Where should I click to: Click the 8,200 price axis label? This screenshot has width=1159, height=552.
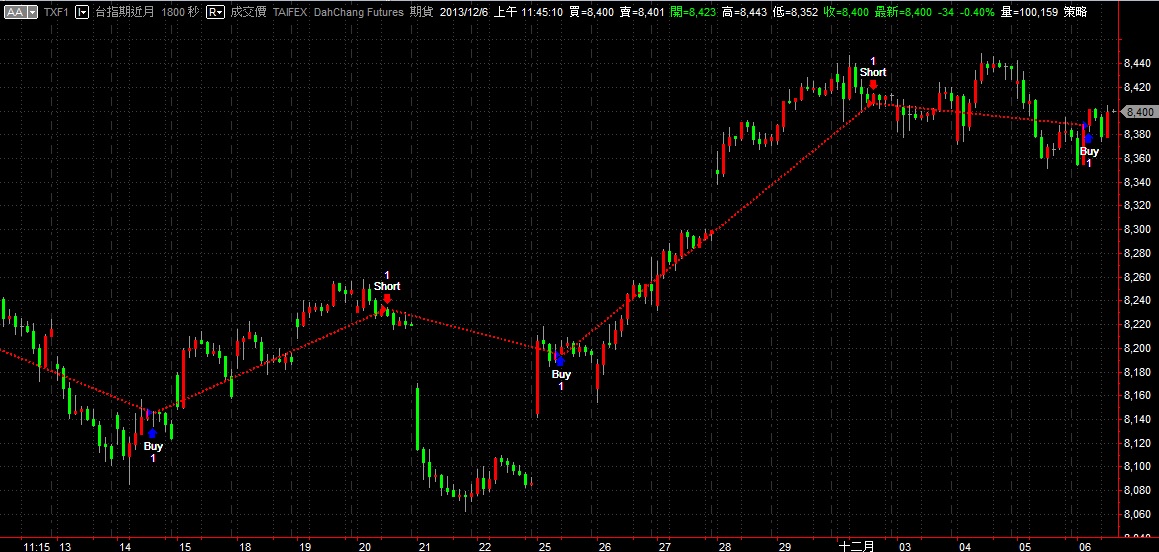click(1138, 348)
